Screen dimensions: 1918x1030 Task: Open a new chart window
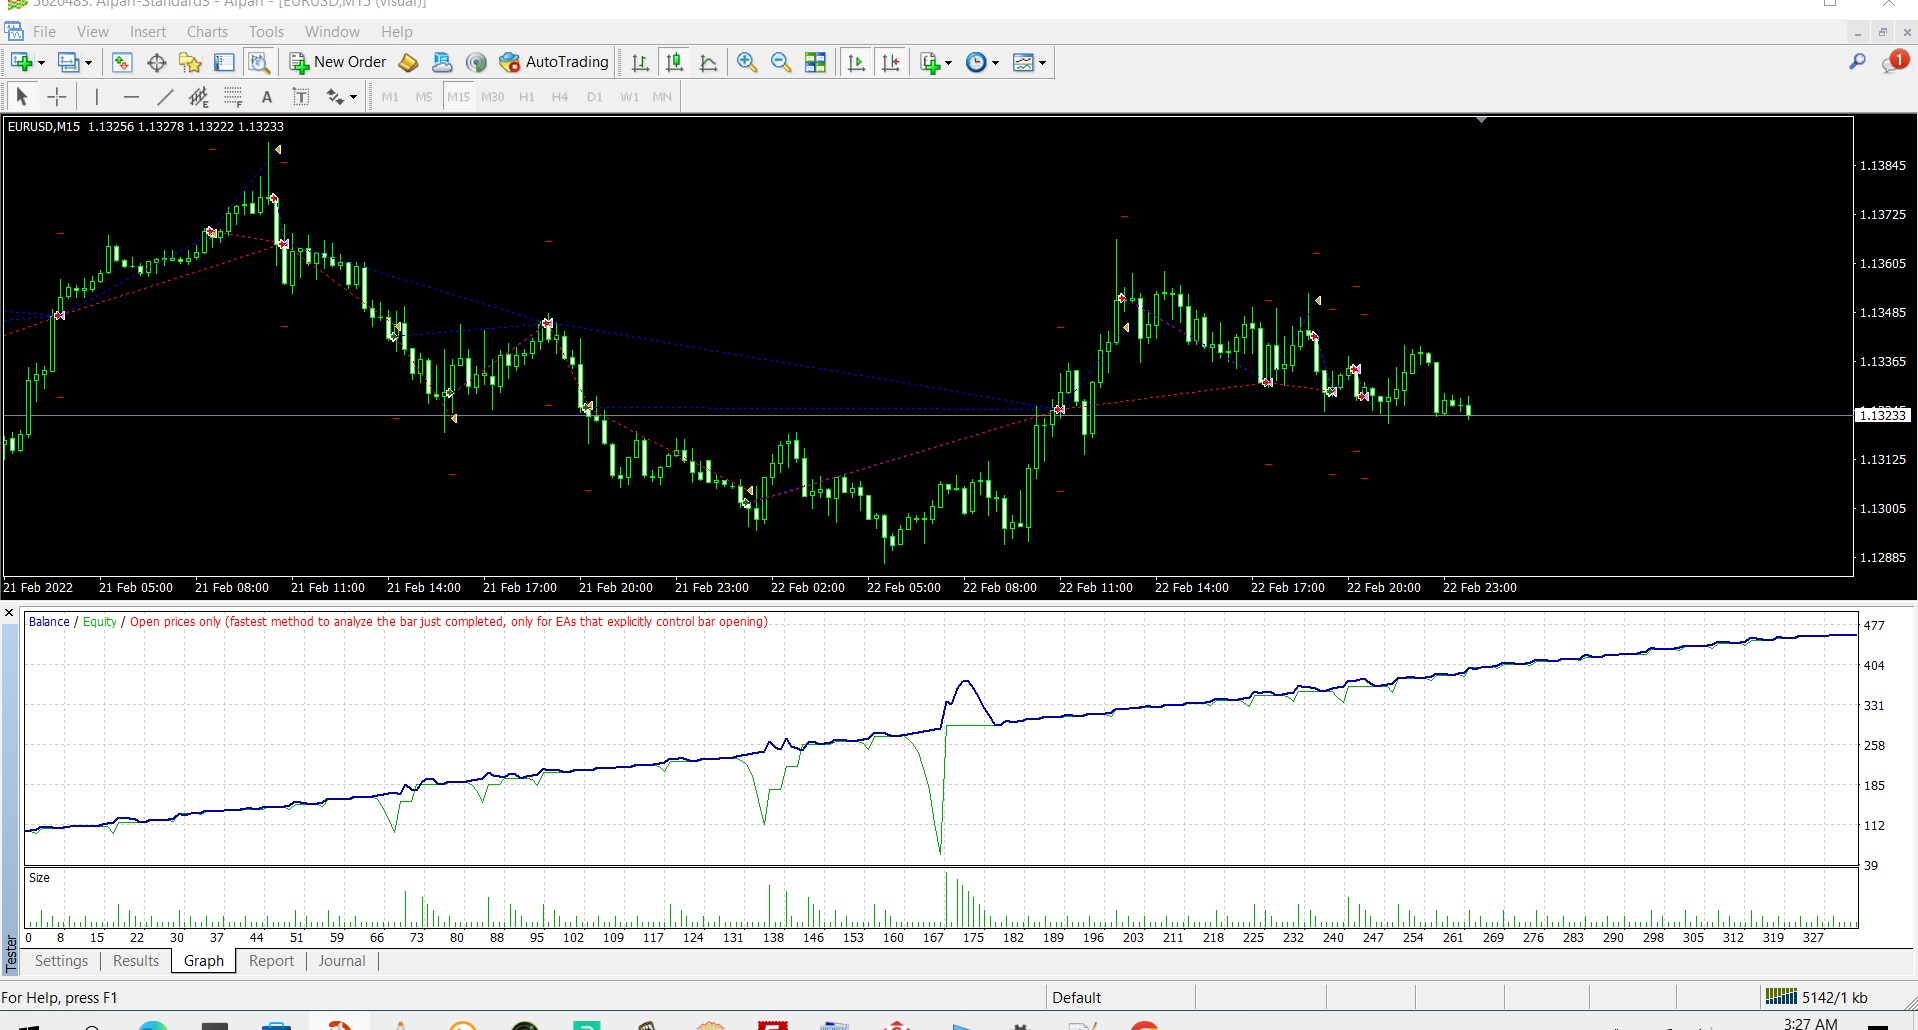pos(21,63)
